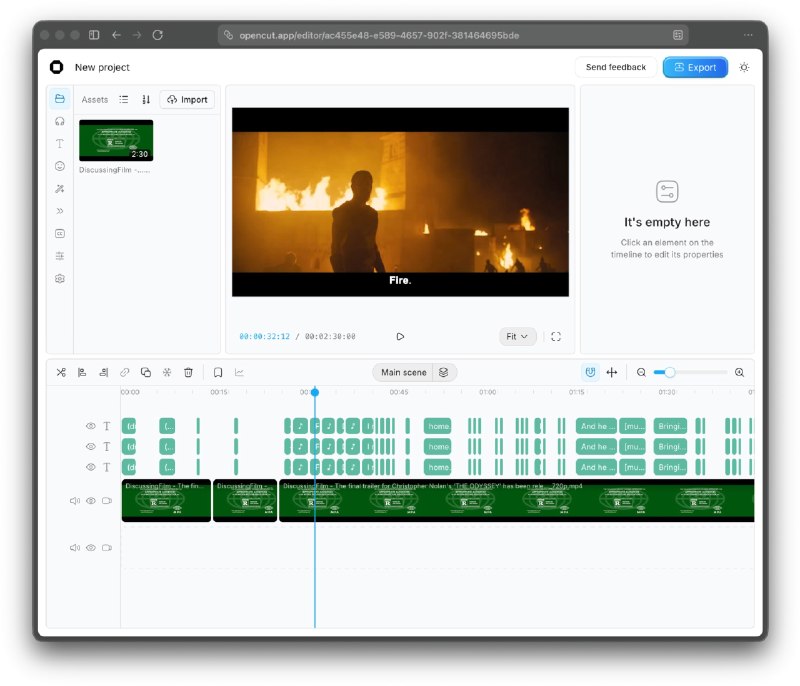800x686 pixels.
Task: Open the Adjustments sliders tab
Action: click(x=60, y=256)
